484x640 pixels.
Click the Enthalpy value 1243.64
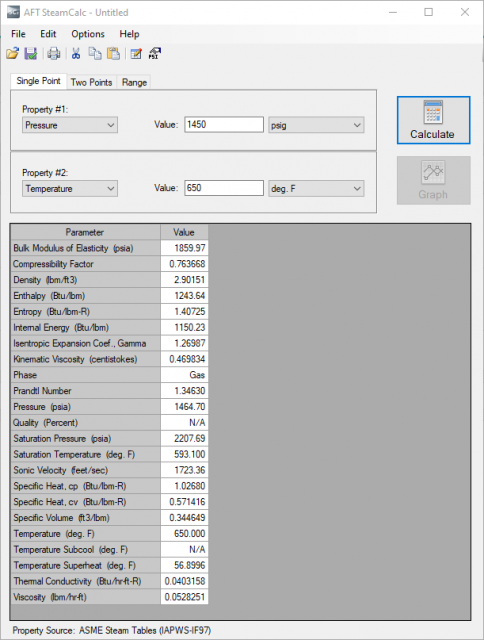pyautogui.click(x=184, y=296)
